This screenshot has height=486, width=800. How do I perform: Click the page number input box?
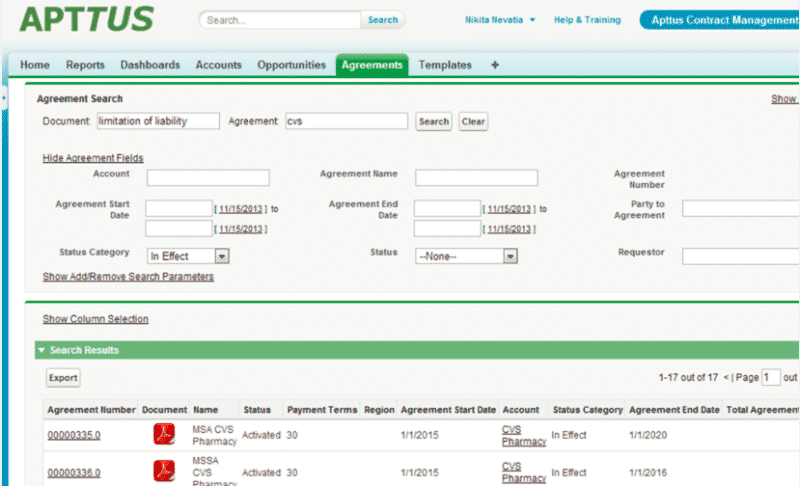tap(771, 378)
